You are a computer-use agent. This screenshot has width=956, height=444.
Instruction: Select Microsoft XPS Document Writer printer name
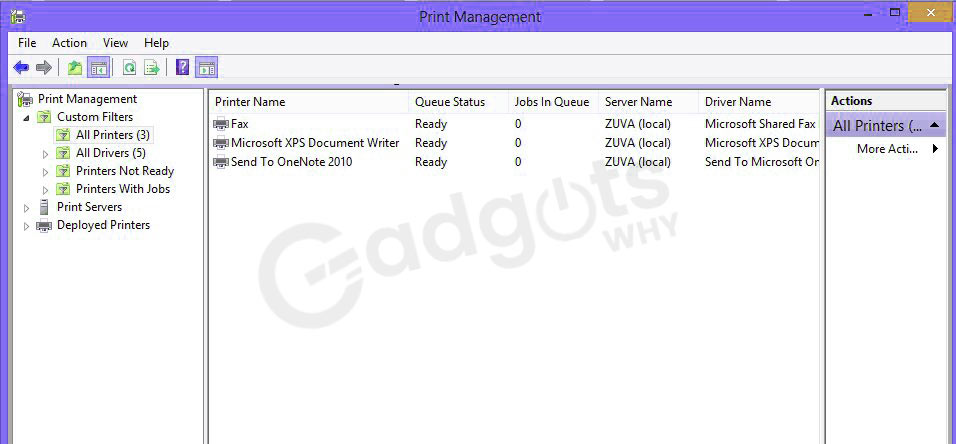pyautogui.click(x=315, y=143)
